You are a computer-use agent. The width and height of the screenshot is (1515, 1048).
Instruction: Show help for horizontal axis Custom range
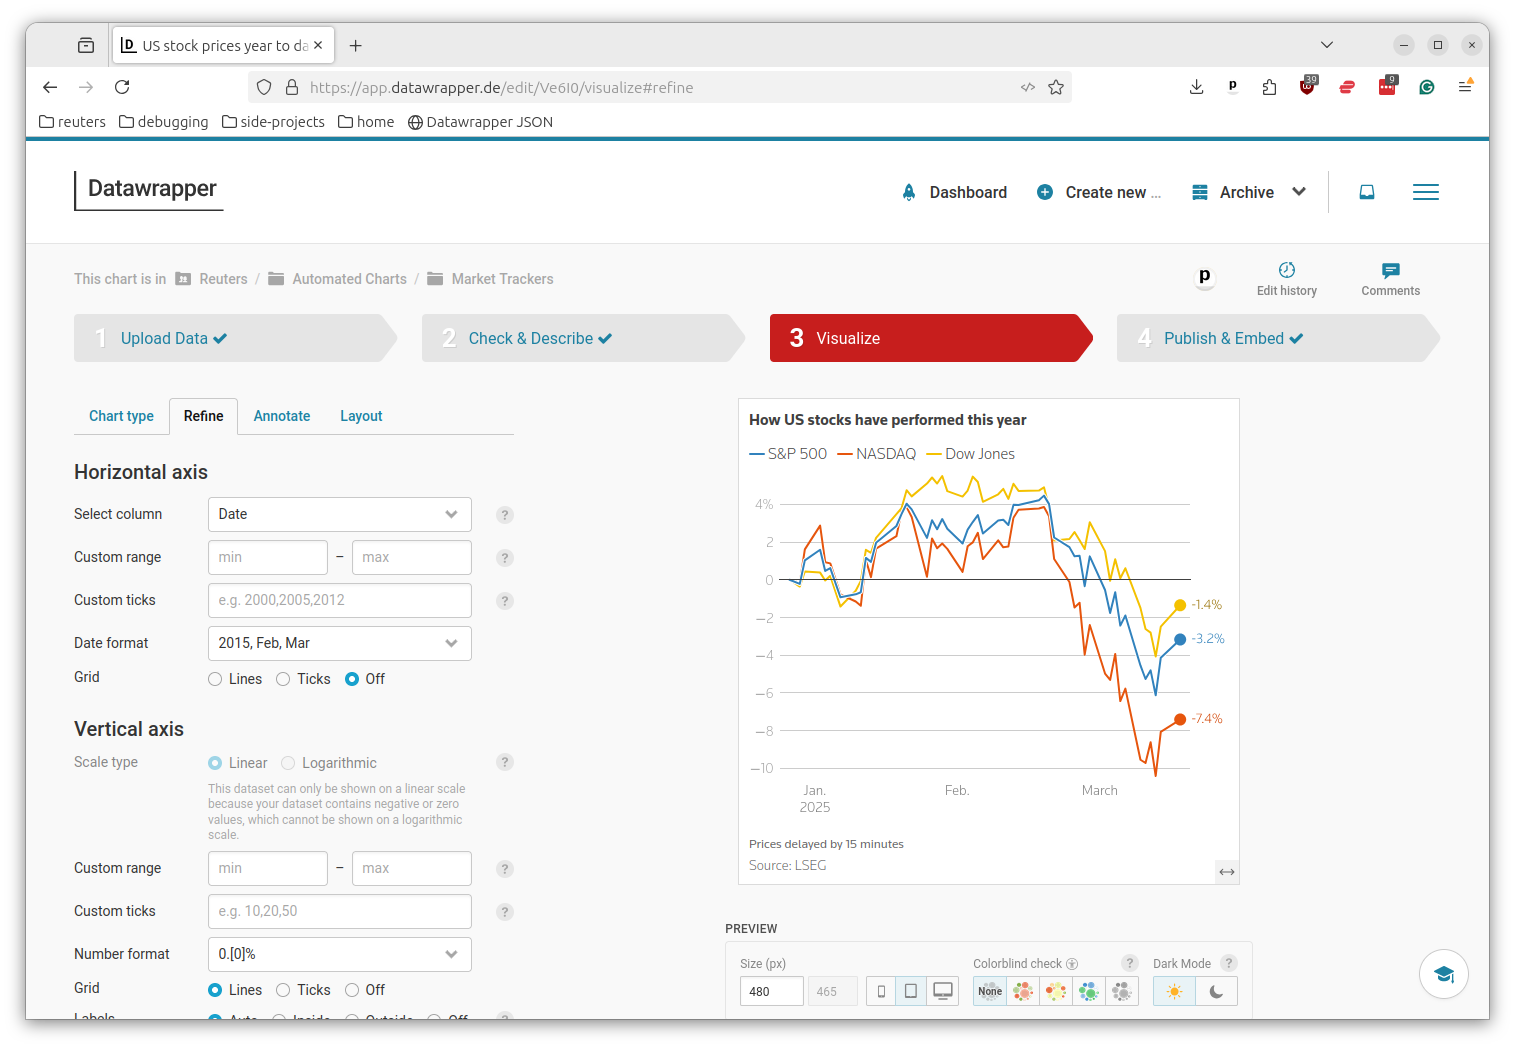505,558
